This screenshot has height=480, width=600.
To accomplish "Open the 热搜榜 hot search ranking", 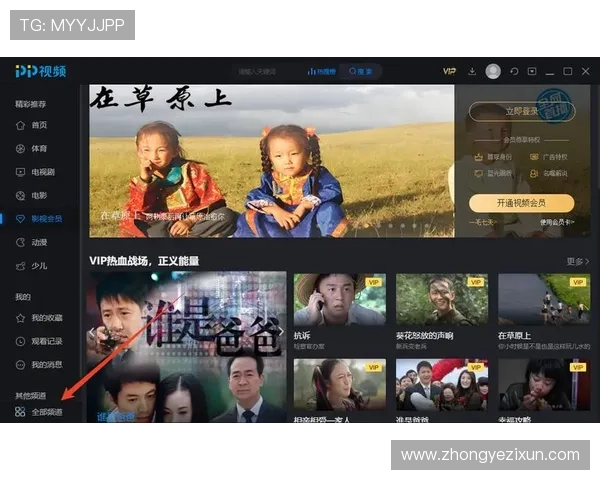I will click(322, 72).
